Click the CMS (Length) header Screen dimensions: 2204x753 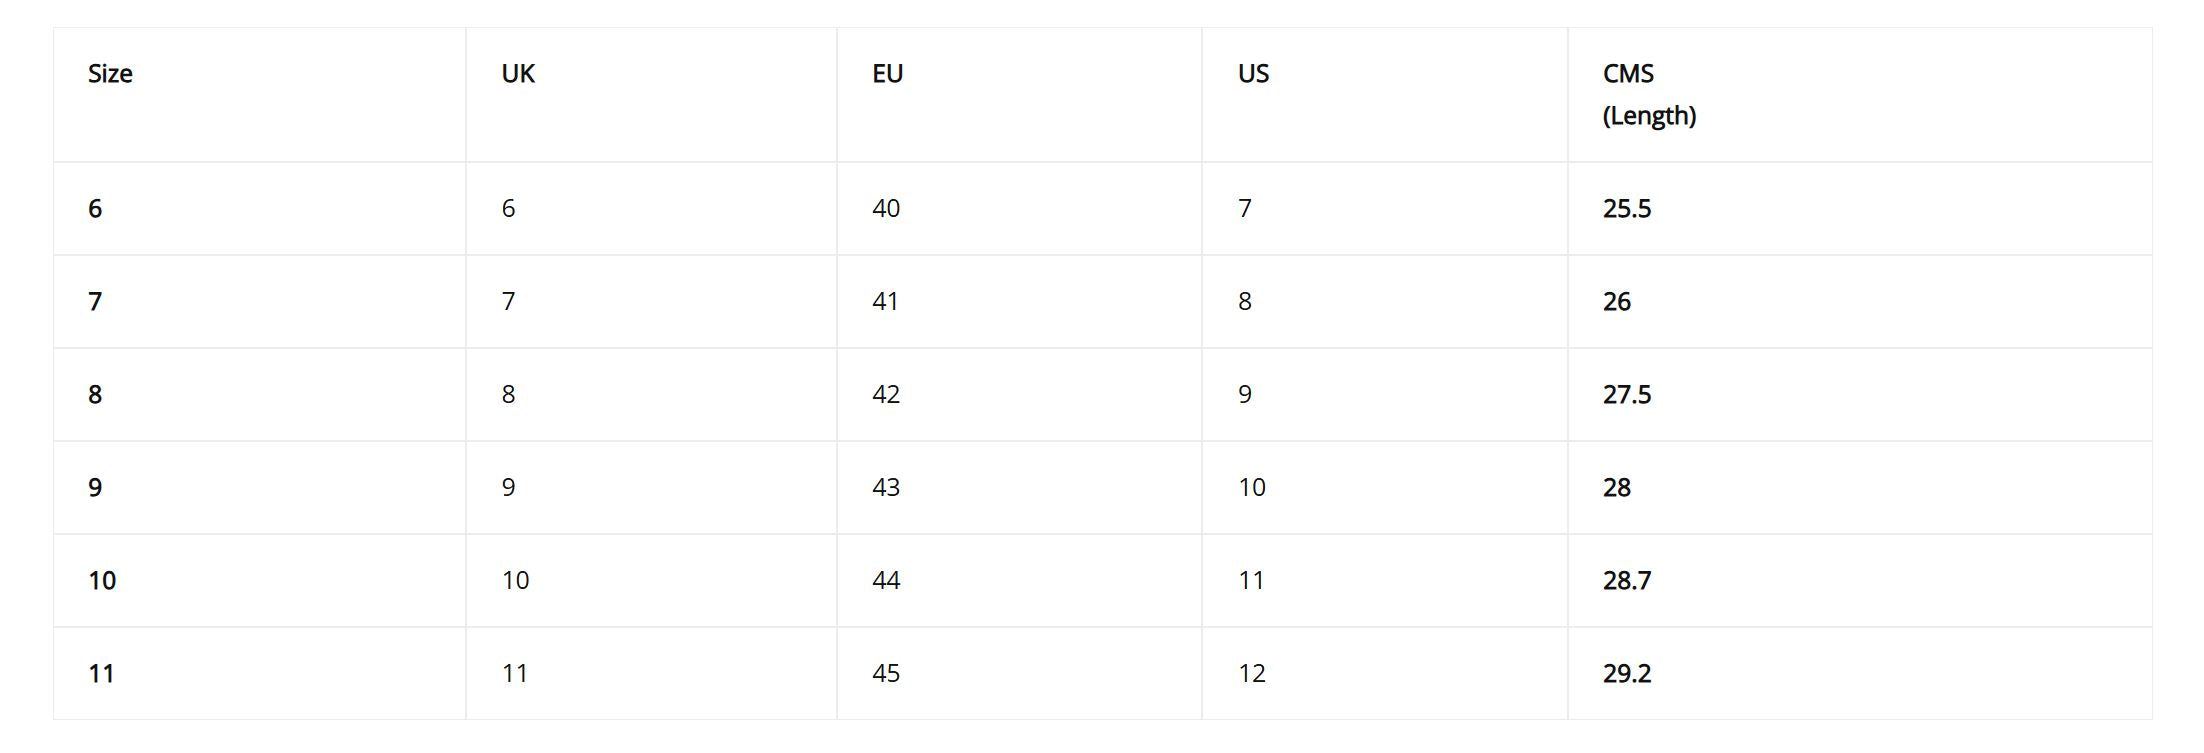tap(1649, 95)
